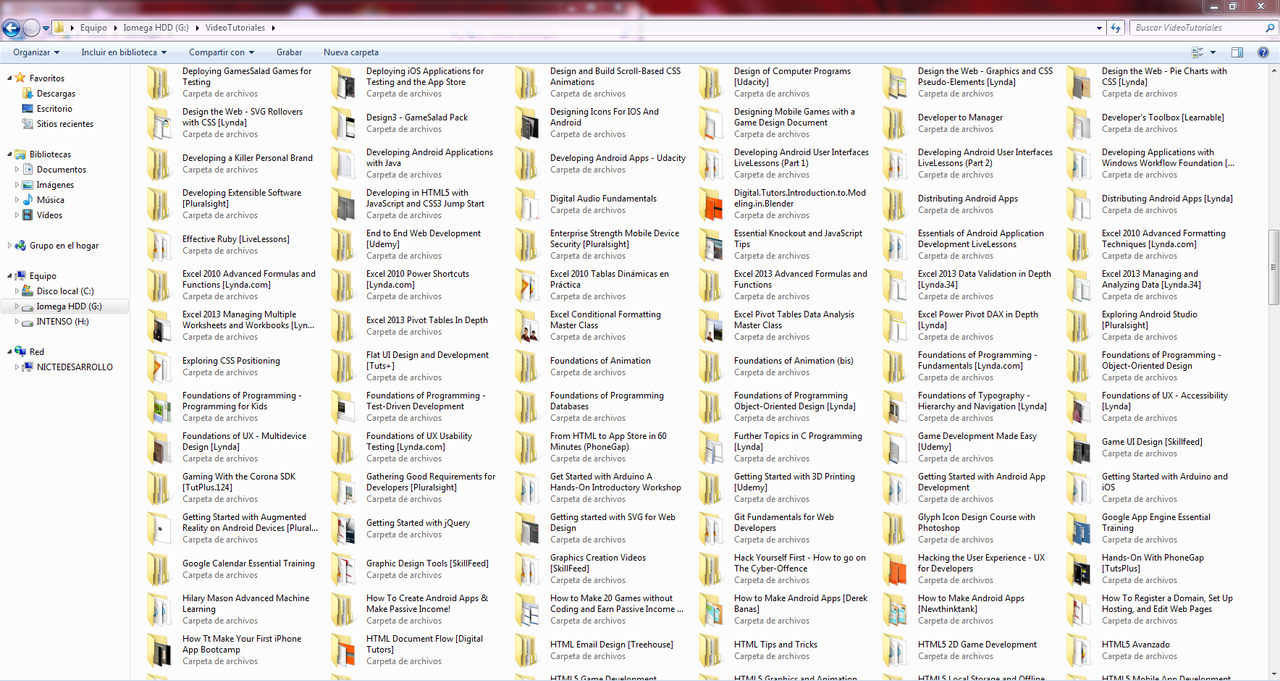This screenshot has width=1280, height=681.
Task: Click the Grabar toolbar button
Action: [289, 52]
